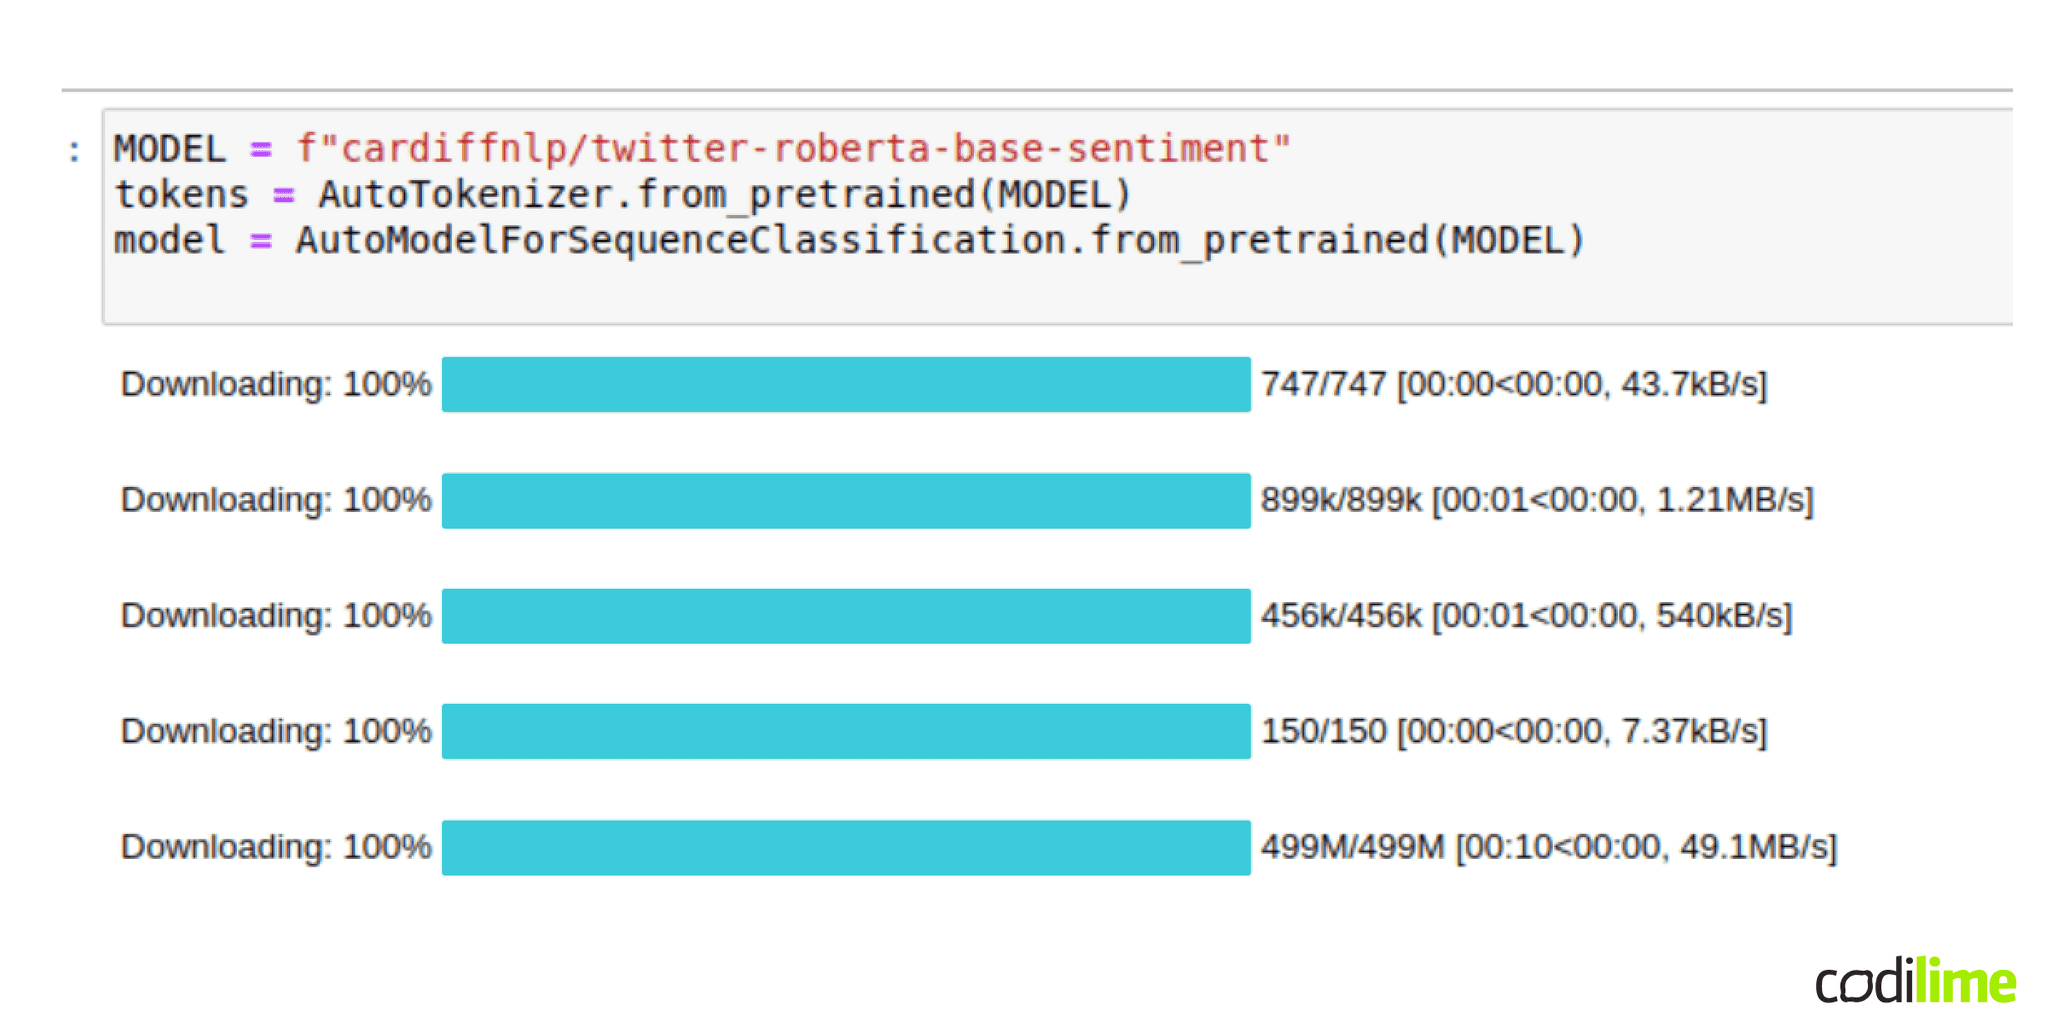This screenshot has width=2048, height=1034.
Task: Click the AutoModelForSequenceClassification line in the cell
Action: pos(939,241)
